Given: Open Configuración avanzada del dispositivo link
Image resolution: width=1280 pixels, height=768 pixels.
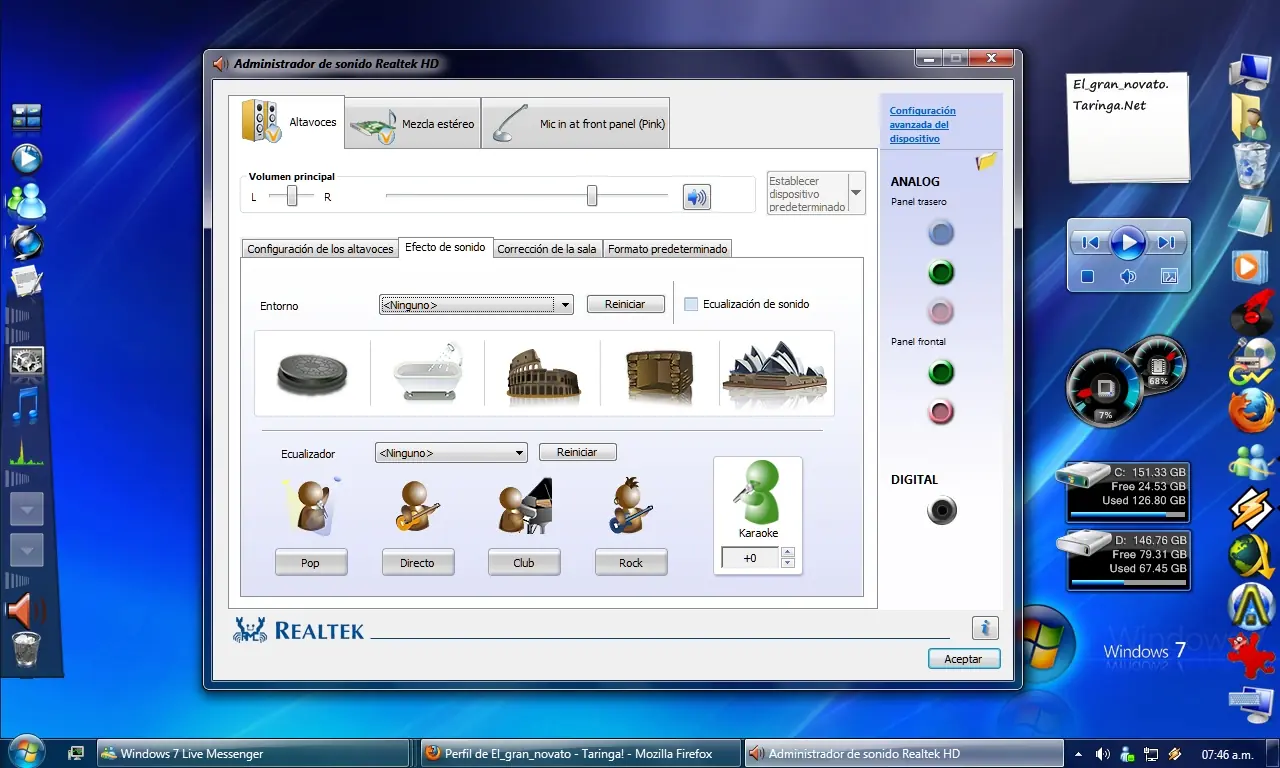Looking at the screenshot, I should (923, 125).
